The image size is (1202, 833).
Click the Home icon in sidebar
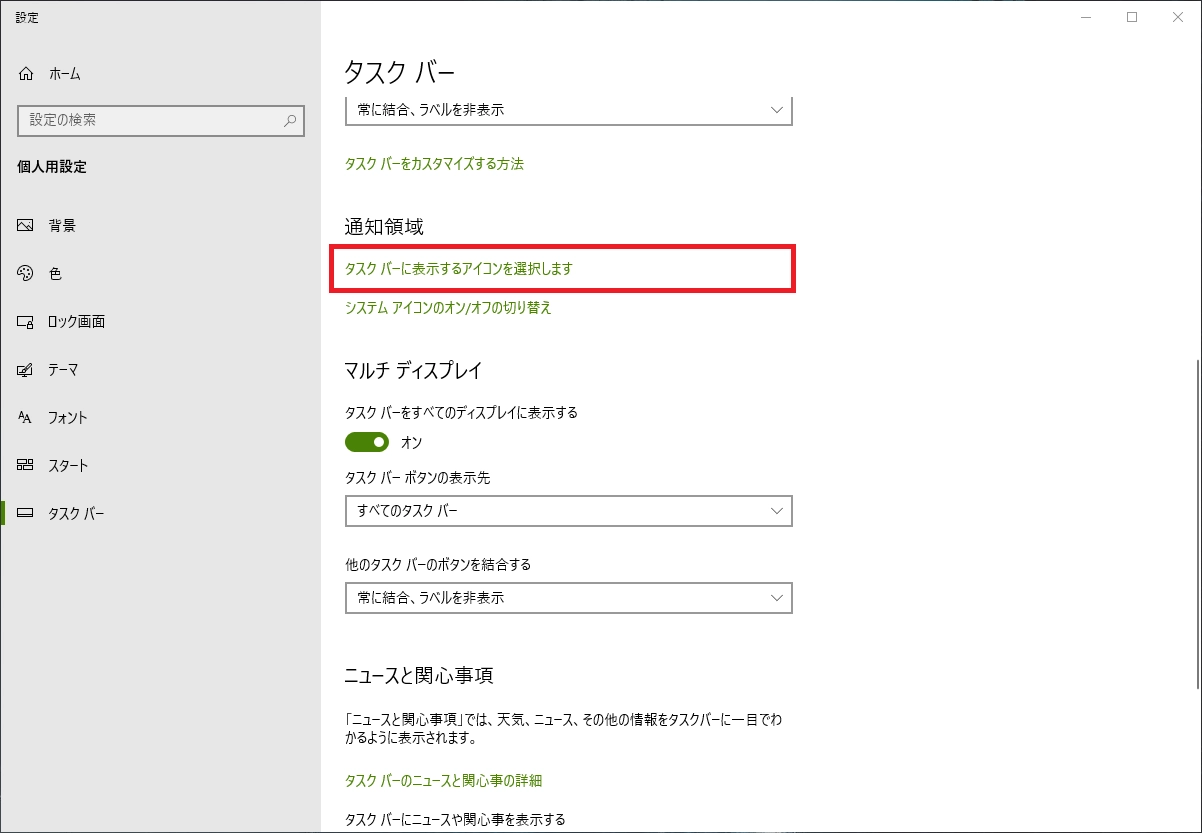coord(26,74)
